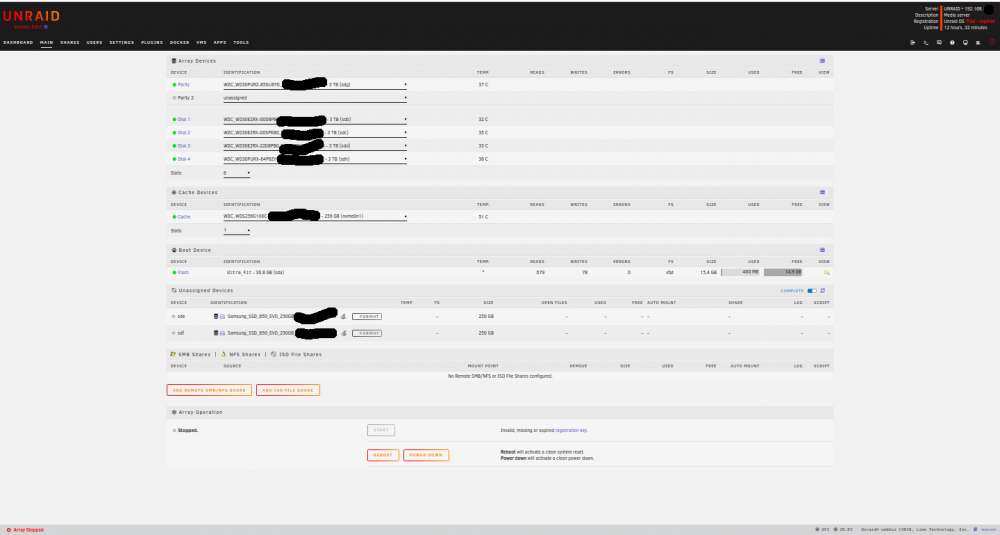Click preclear icon for sde Samsung SSD

[343, 316]
